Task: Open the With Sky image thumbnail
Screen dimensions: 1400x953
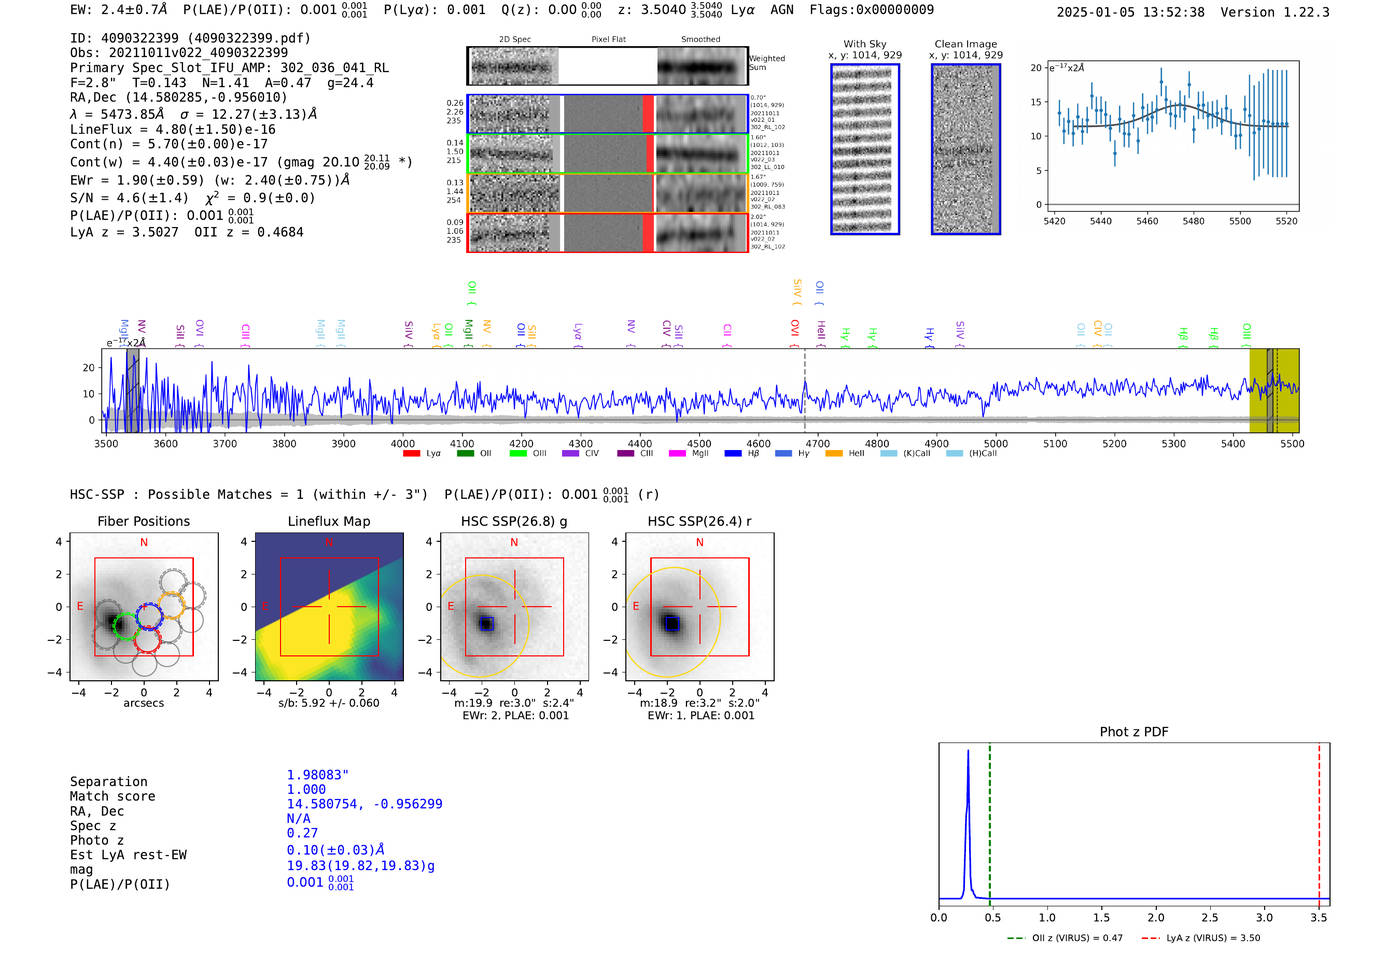Action: coord(865,149)
